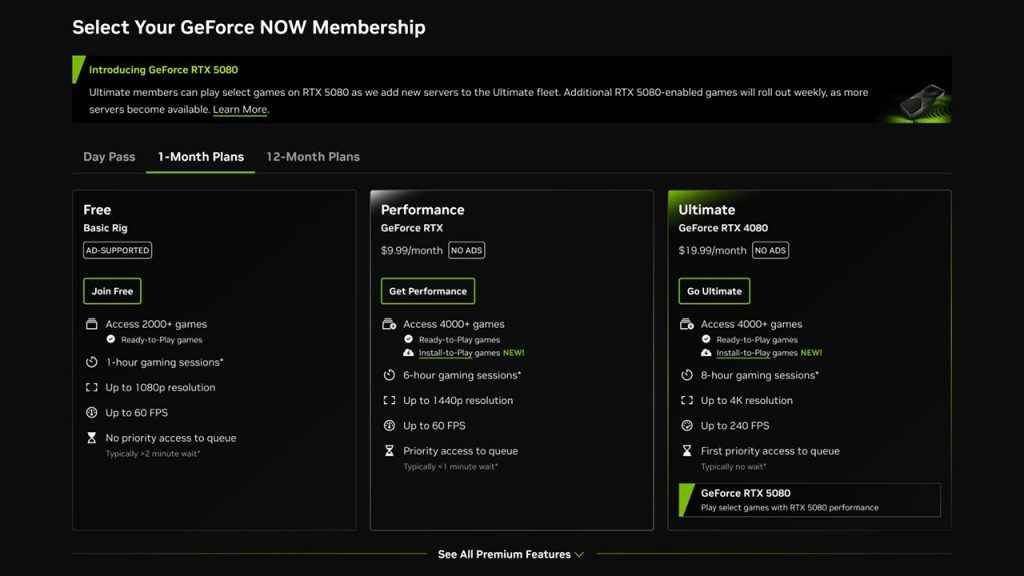
Task: Click the checkmark icon next to Ultimate Ready-to-Play games
Action: point(706,338)
